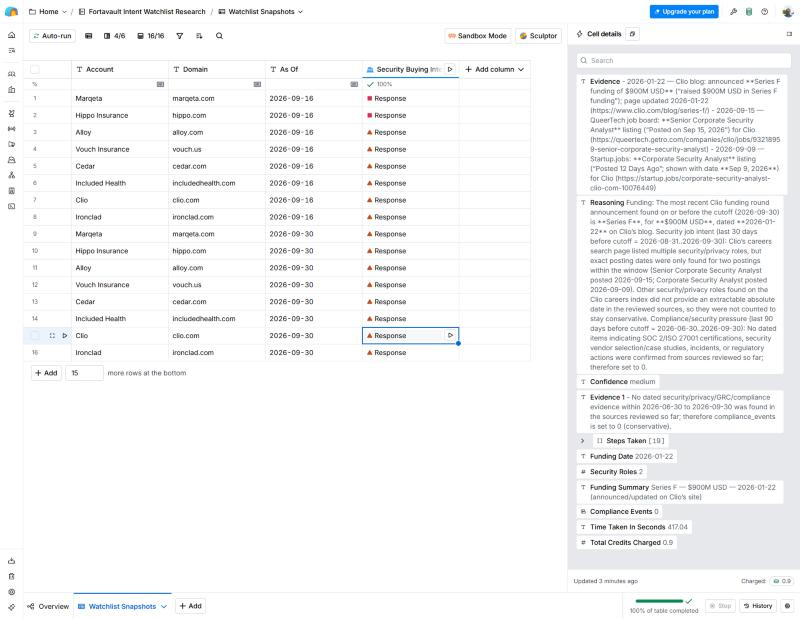
Task: Click the Add rows button below the table
Action: coord(46,373)
